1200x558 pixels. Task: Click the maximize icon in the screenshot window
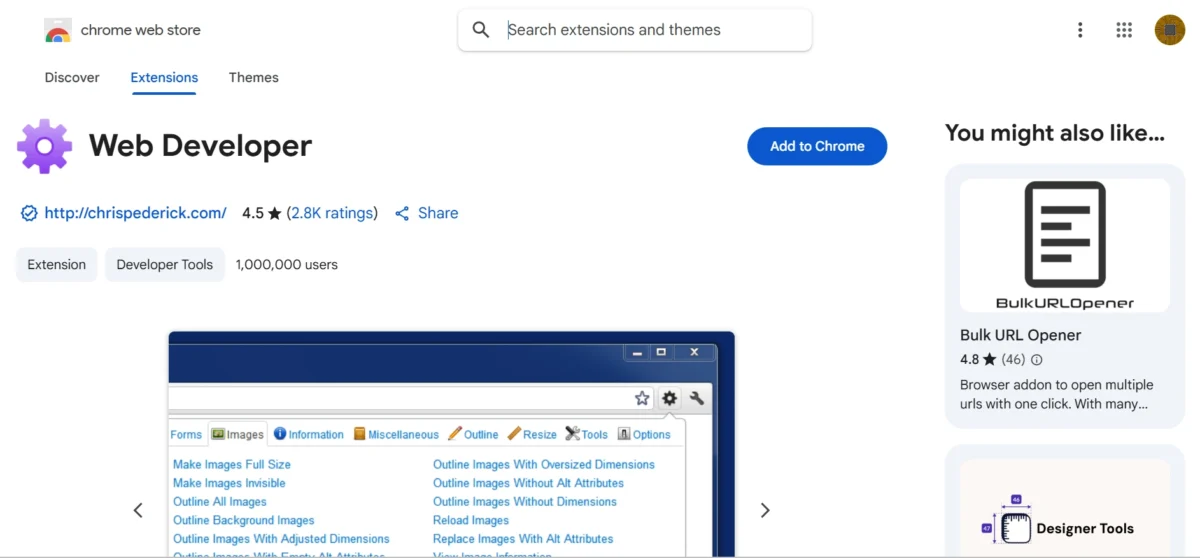[x=661, y=352]
